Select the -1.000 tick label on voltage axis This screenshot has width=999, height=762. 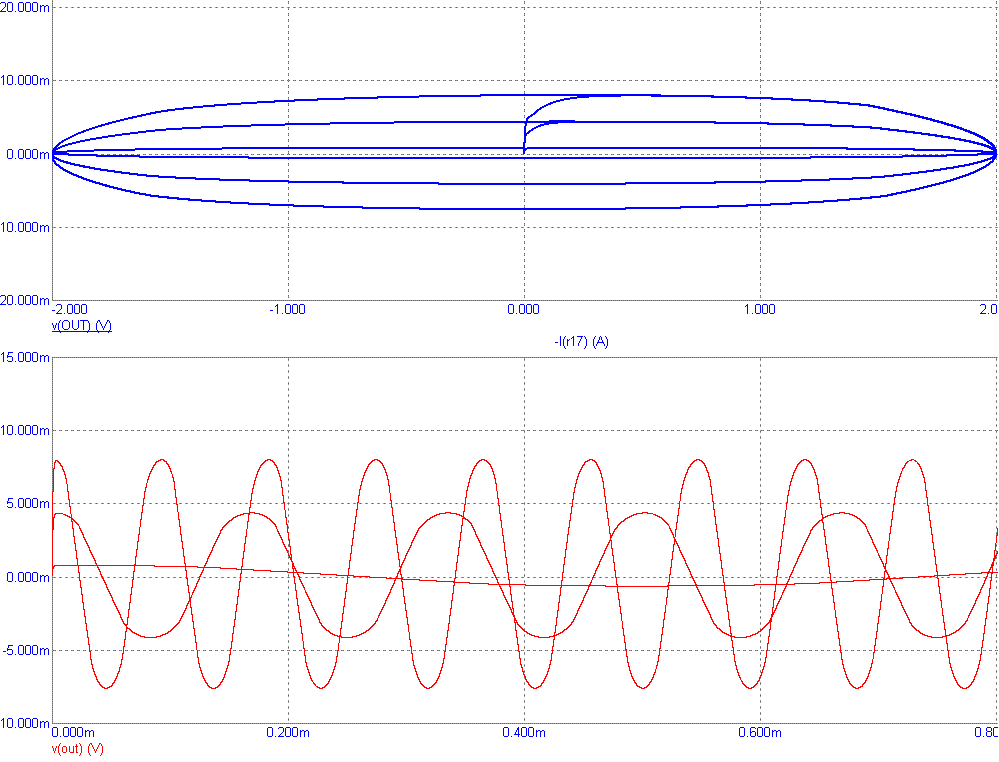[287, 310]
